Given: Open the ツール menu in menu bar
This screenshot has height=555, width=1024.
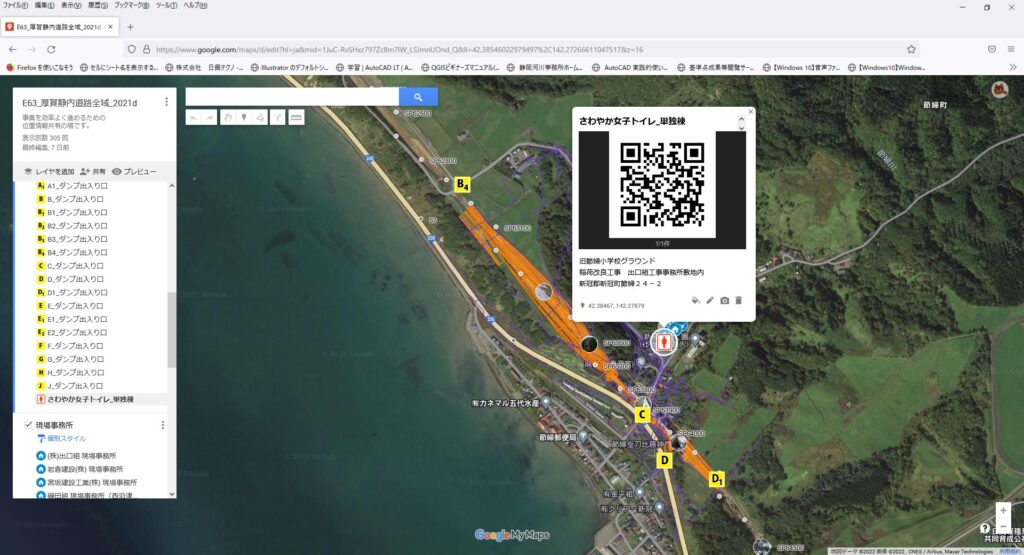Looking at the screenshot, I should 166,6.
